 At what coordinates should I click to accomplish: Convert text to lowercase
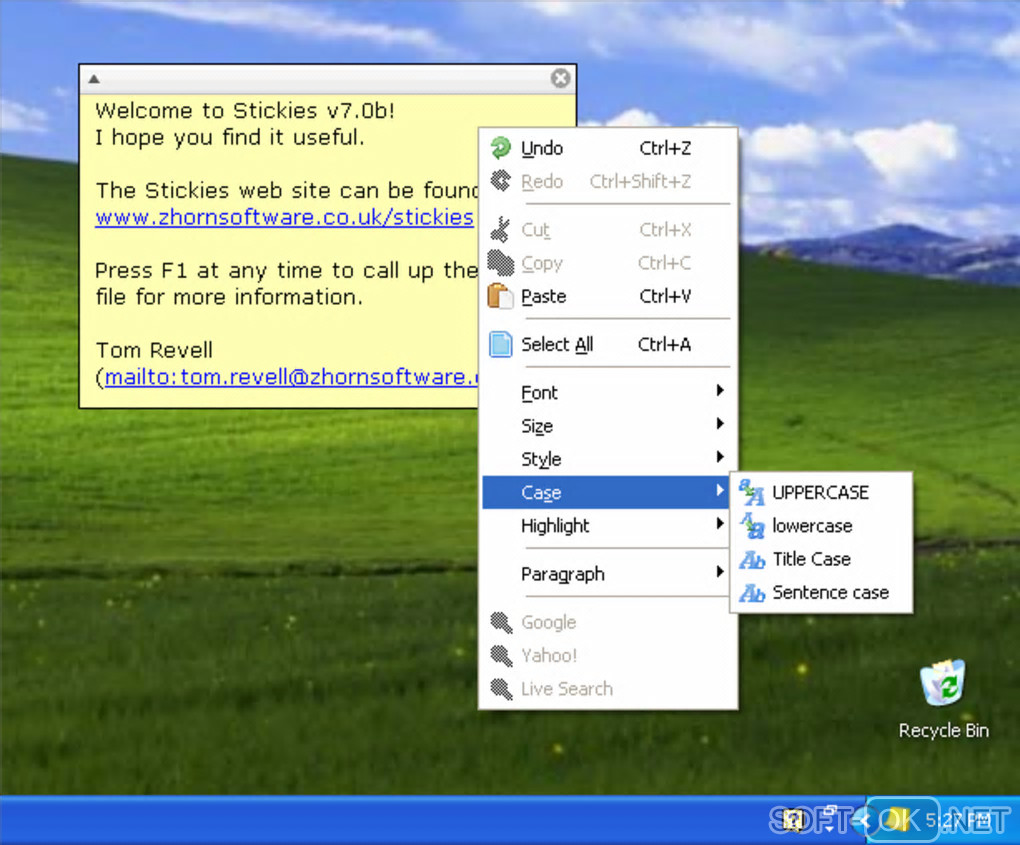(x=821, y=526)
